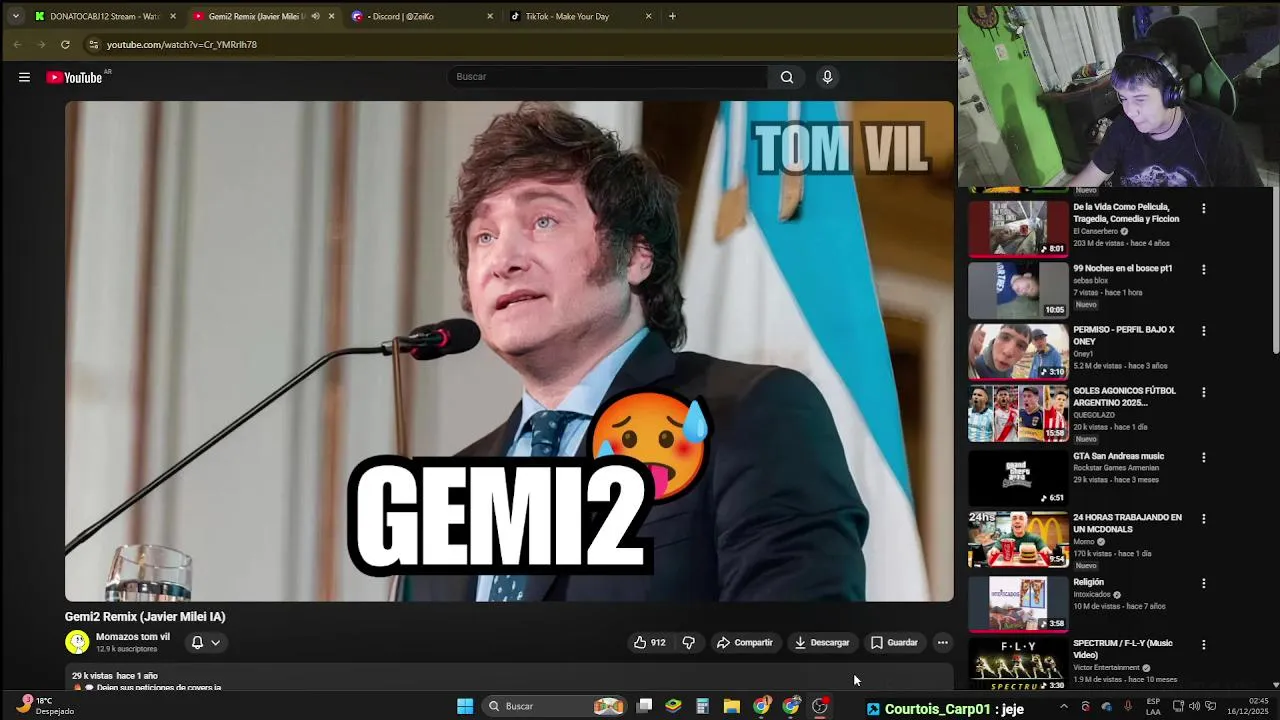Switch to the DONATOCABJ12 Stream tab
The width and height of the screenshot is (1280, 720).
[103, 16]
